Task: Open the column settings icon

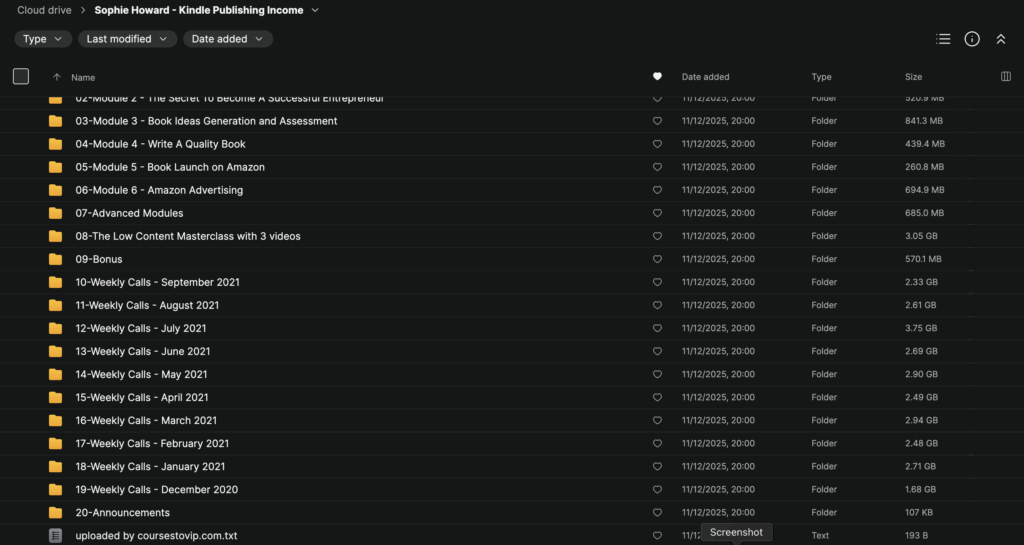Action: [1006, 77]
